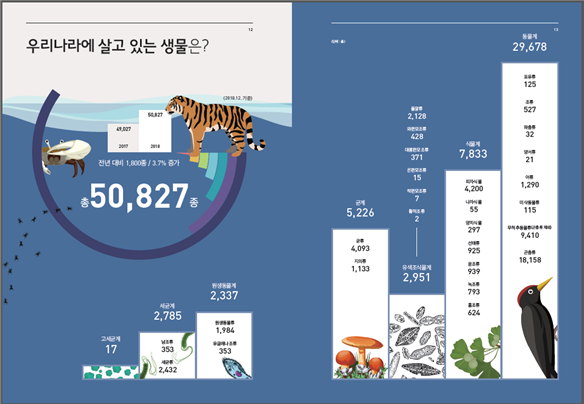Select the 2017 bar labeled 49,027
Image resolution: width=584 pixels, height=404 pixels.
pos(123,138)
